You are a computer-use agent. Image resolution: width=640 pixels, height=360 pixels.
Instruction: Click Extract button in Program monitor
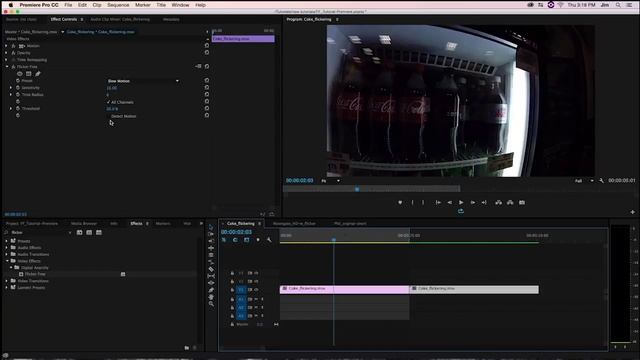(x=510, y=202)
